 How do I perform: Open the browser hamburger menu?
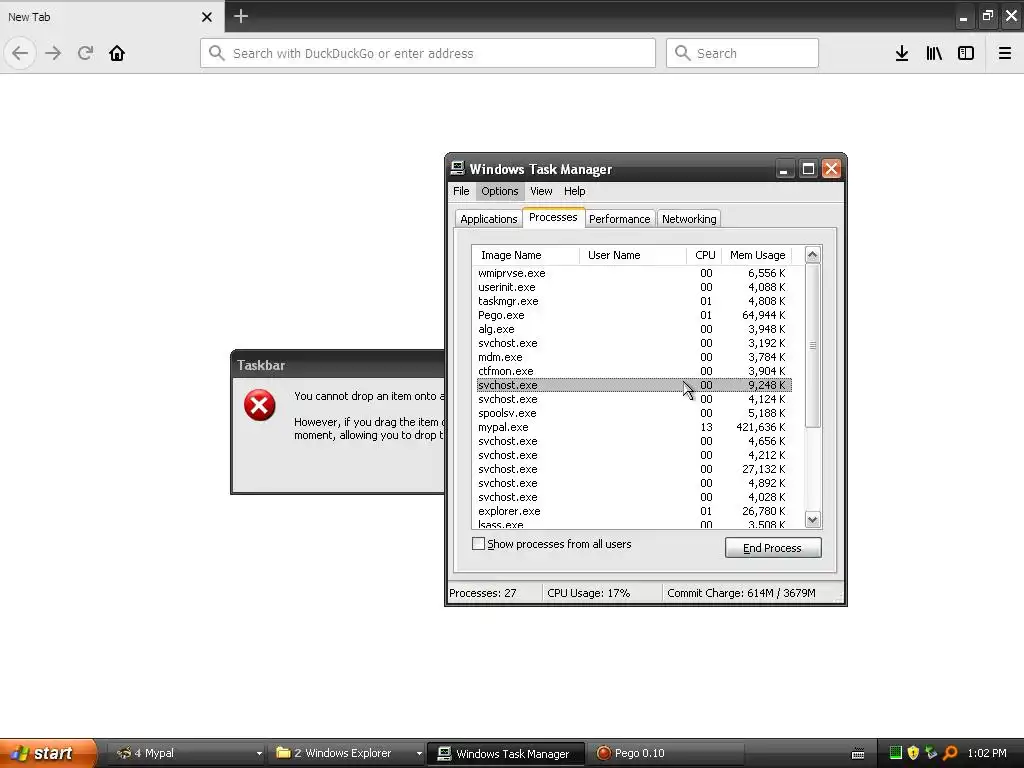[x=1005, y=53]
